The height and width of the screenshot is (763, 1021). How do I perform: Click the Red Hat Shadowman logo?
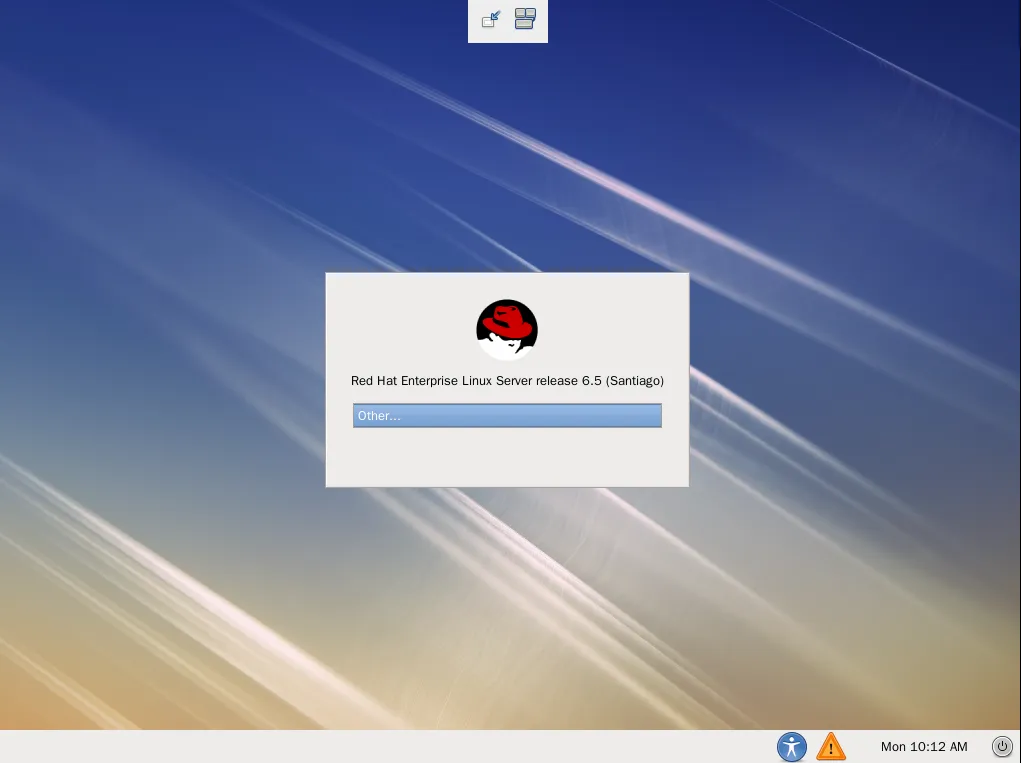[x=507, y=329]
